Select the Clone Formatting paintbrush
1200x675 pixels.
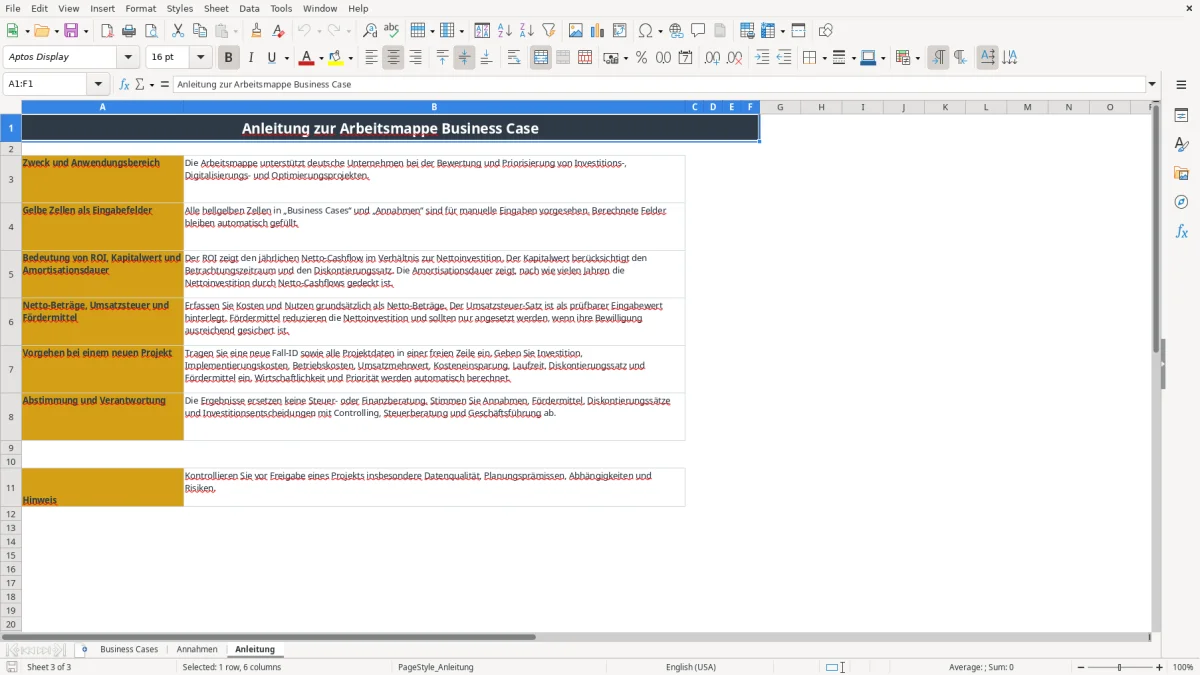click(257, 31)
